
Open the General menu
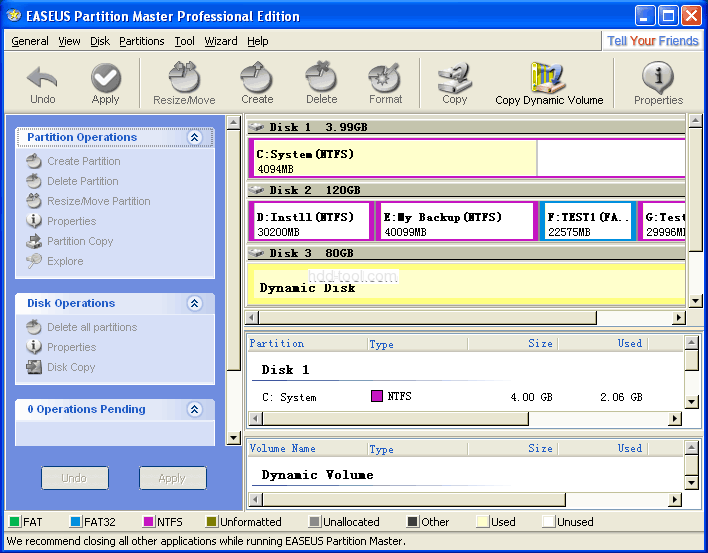(30, 41)
